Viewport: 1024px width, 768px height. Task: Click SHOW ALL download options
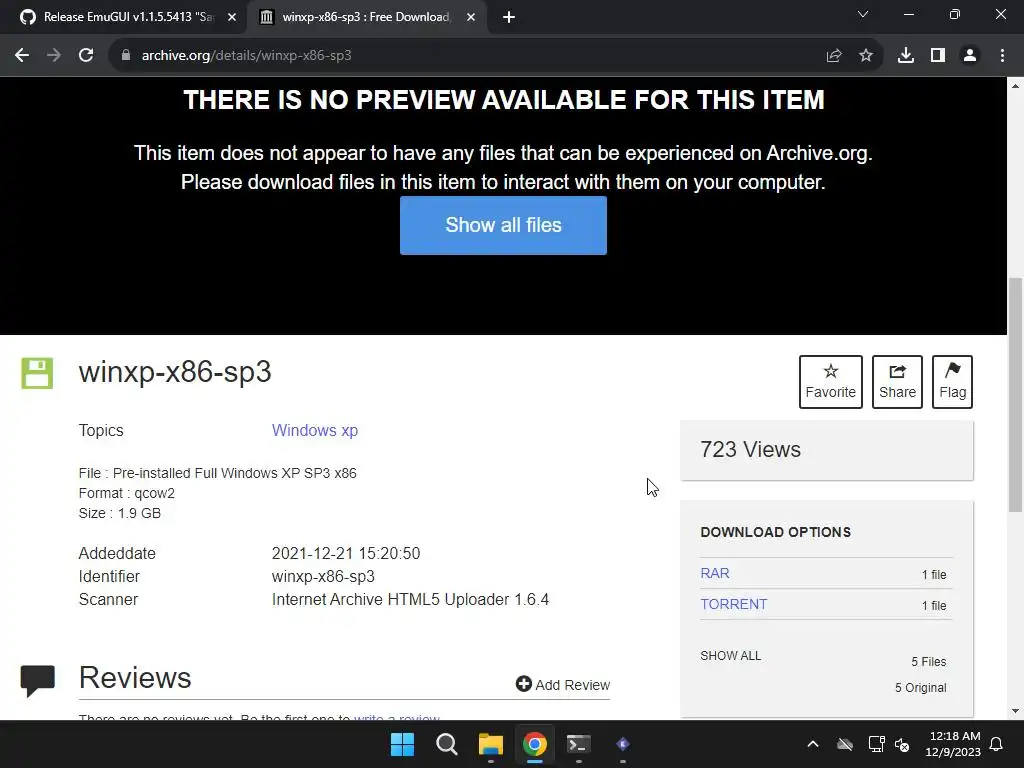point(731,656)
